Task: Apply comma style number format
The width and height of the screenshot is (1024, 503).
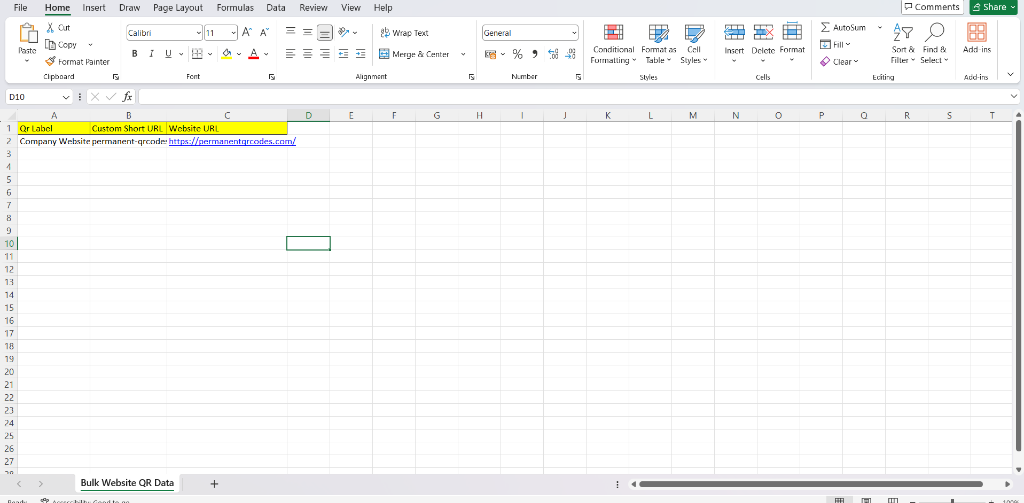Action: click(x=535, y=54)
